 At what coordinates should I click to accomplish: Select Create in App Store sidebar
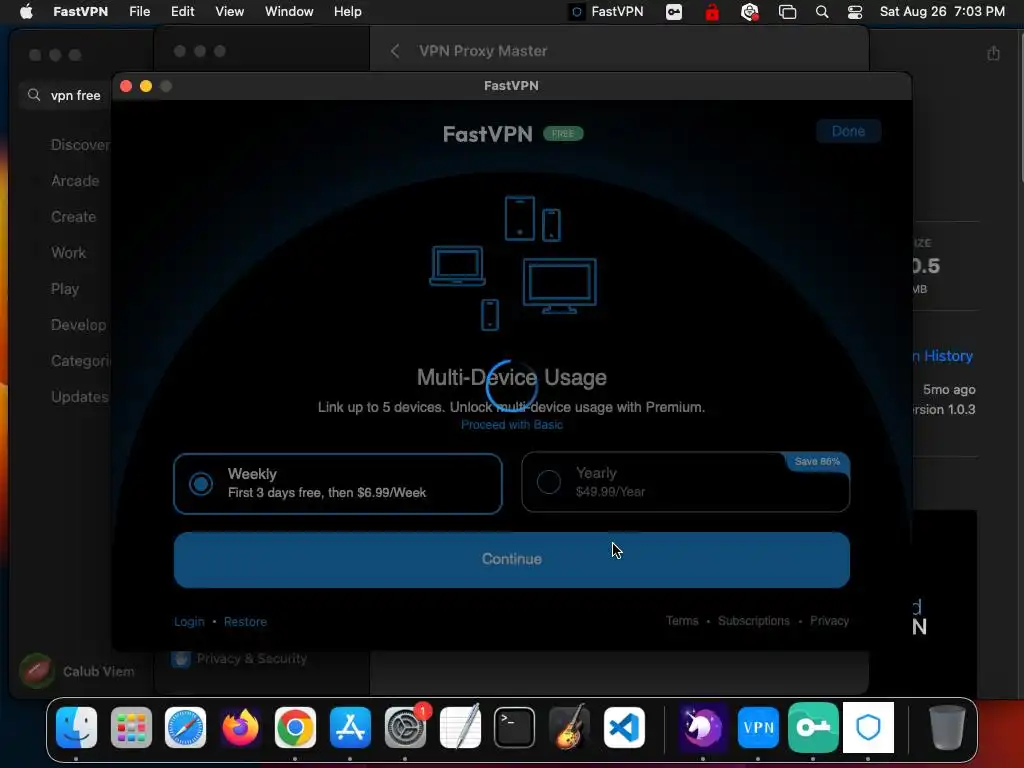coord(73,217)
